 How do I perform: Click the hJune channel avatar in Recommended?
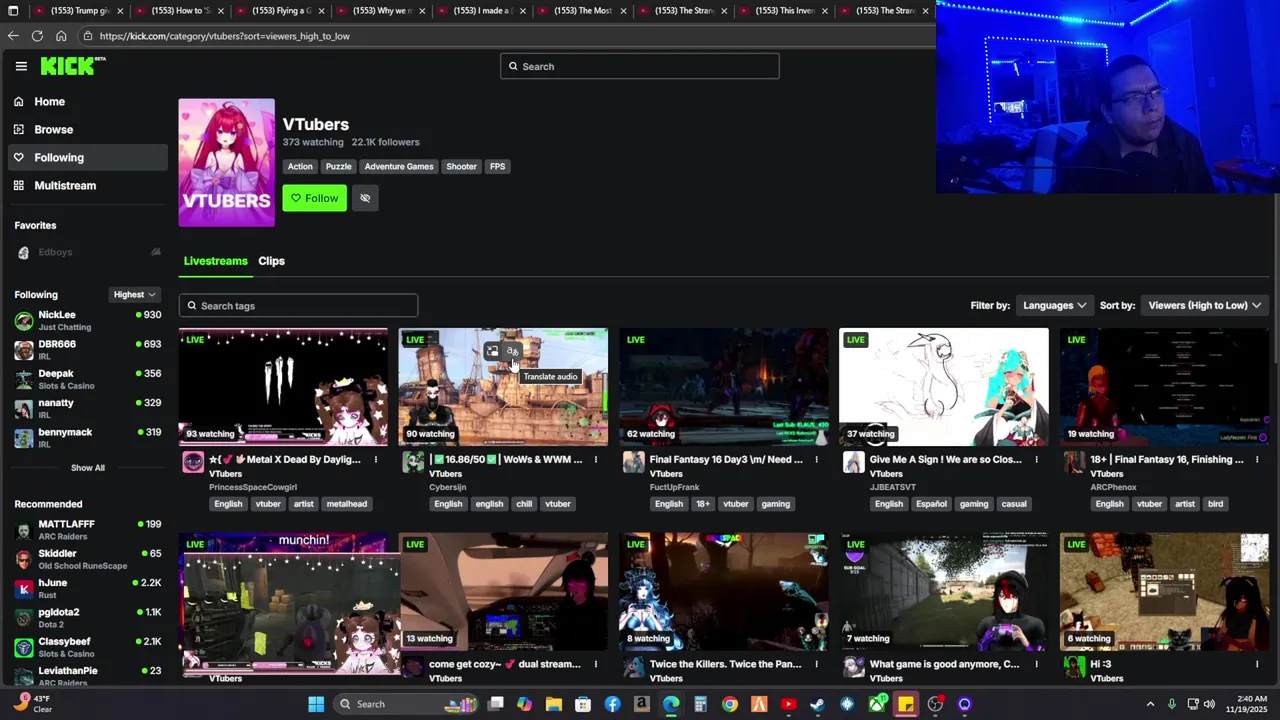point(24,589)
